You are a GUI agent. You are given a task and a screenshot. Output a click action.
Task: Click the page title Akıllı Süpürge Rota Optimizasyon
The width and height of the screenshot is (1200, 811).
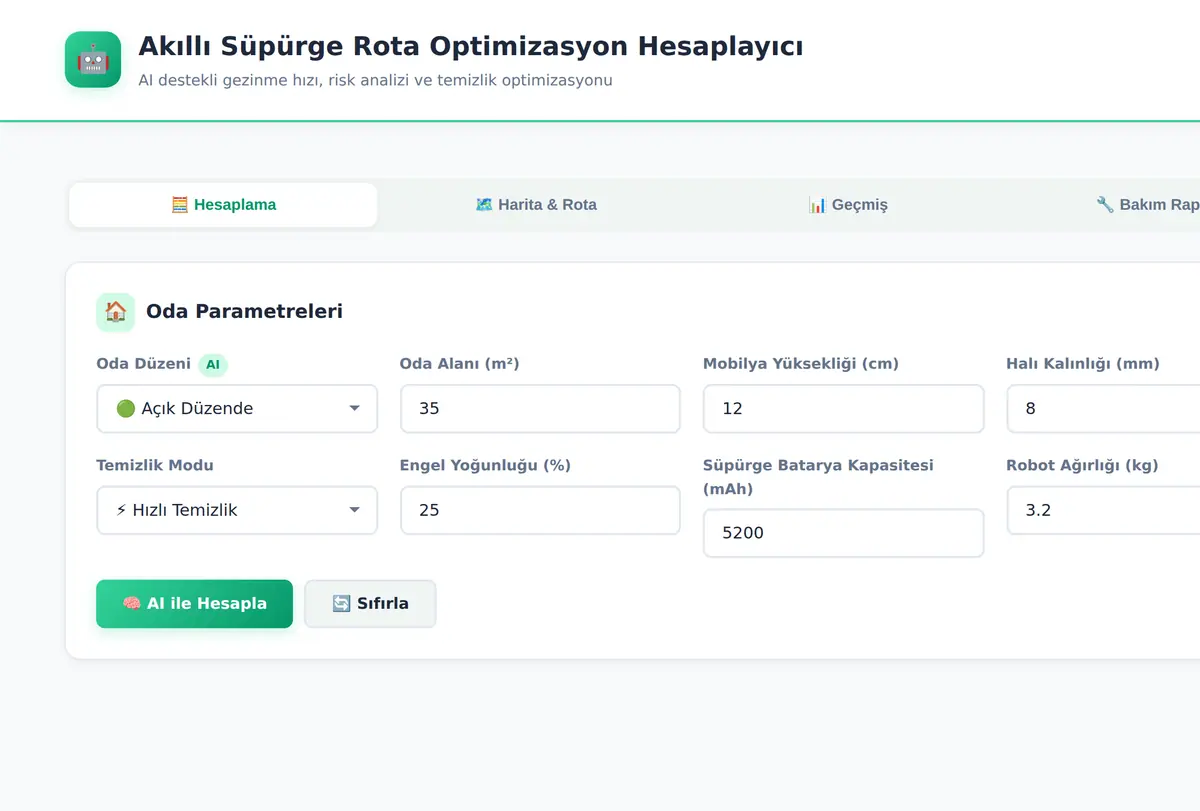click(470, 46)
